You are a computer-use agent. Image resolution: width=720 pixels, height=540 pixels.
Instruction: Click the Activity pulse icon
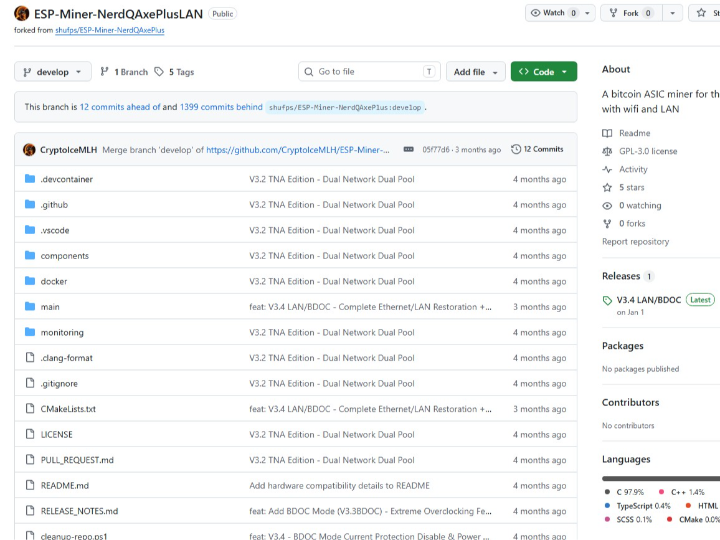point(607,169)
